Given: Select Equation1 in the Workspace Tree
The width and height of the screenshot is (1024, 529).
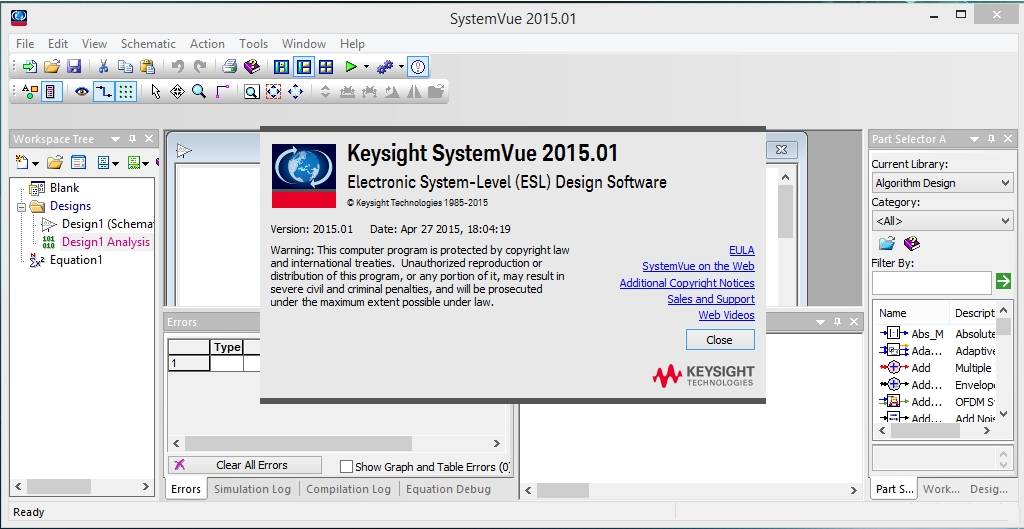Looking at the screenshot, I should point(76,260).
